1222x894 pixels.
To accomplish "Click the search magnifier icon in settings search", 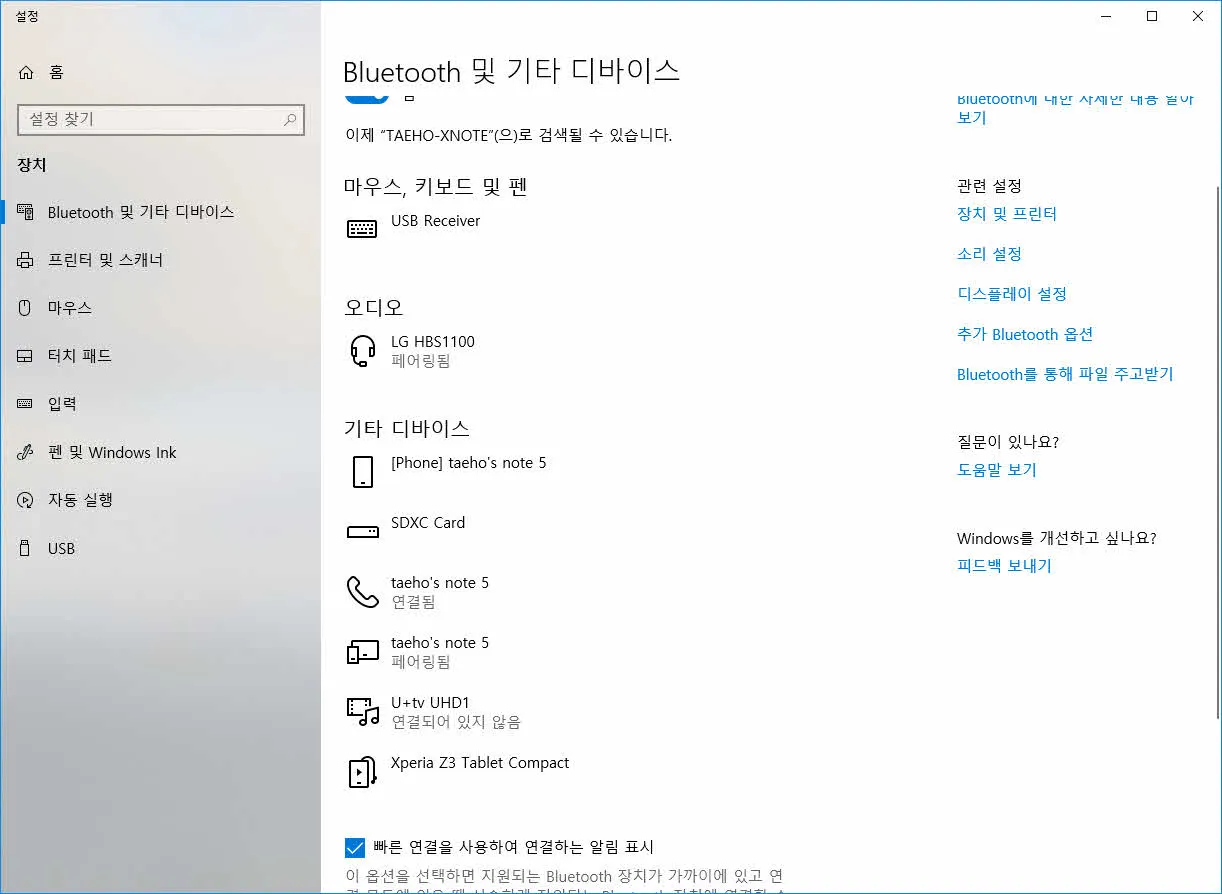I will 290,120.
